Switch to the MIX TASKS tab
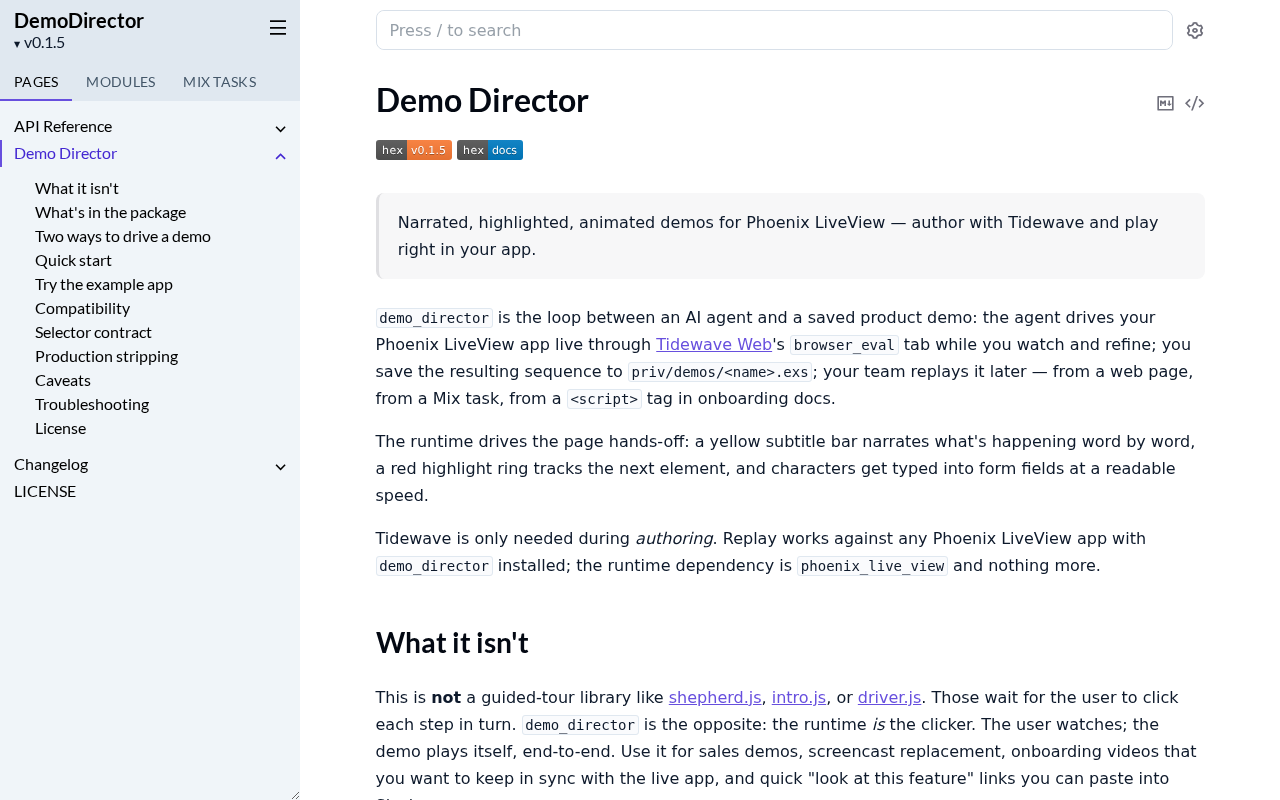Viewport: 1280px width, 800px height. tap(220, 82)
